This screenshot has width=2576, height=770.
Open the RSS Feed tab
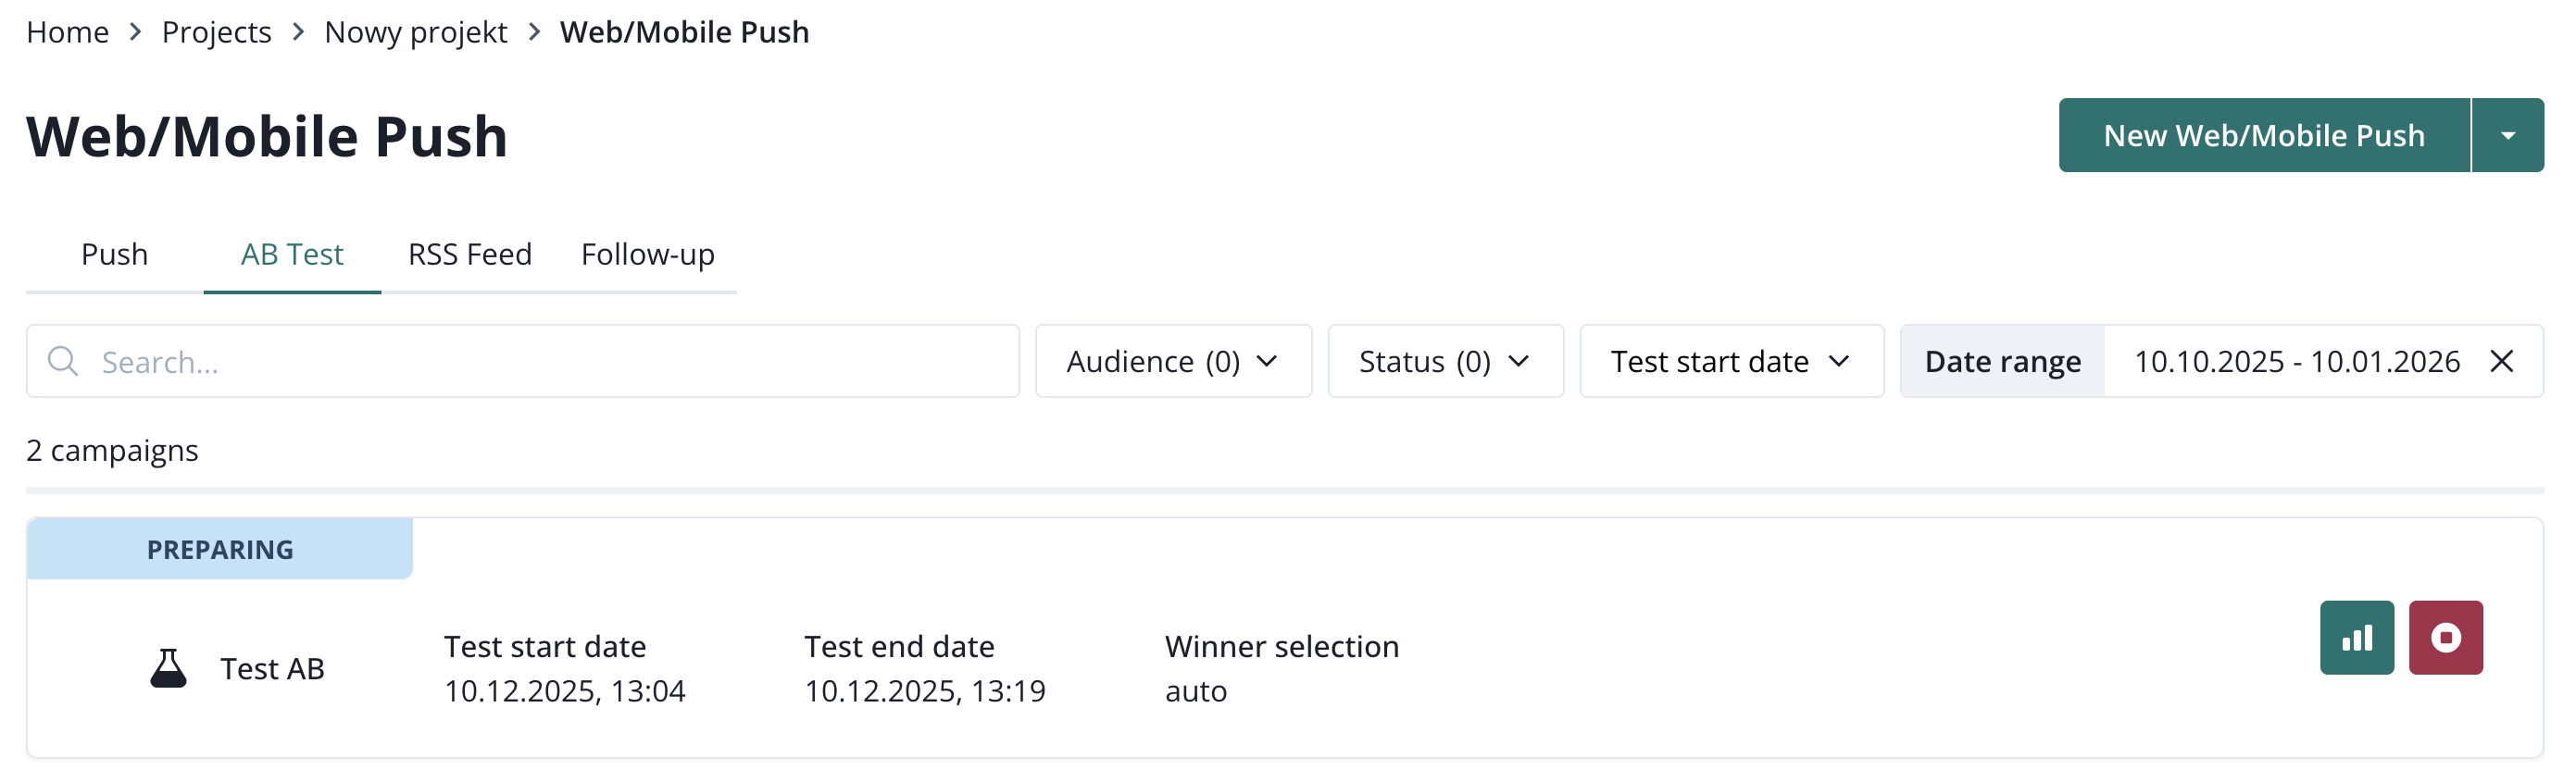pyautogui.click(x=470, y=255)
